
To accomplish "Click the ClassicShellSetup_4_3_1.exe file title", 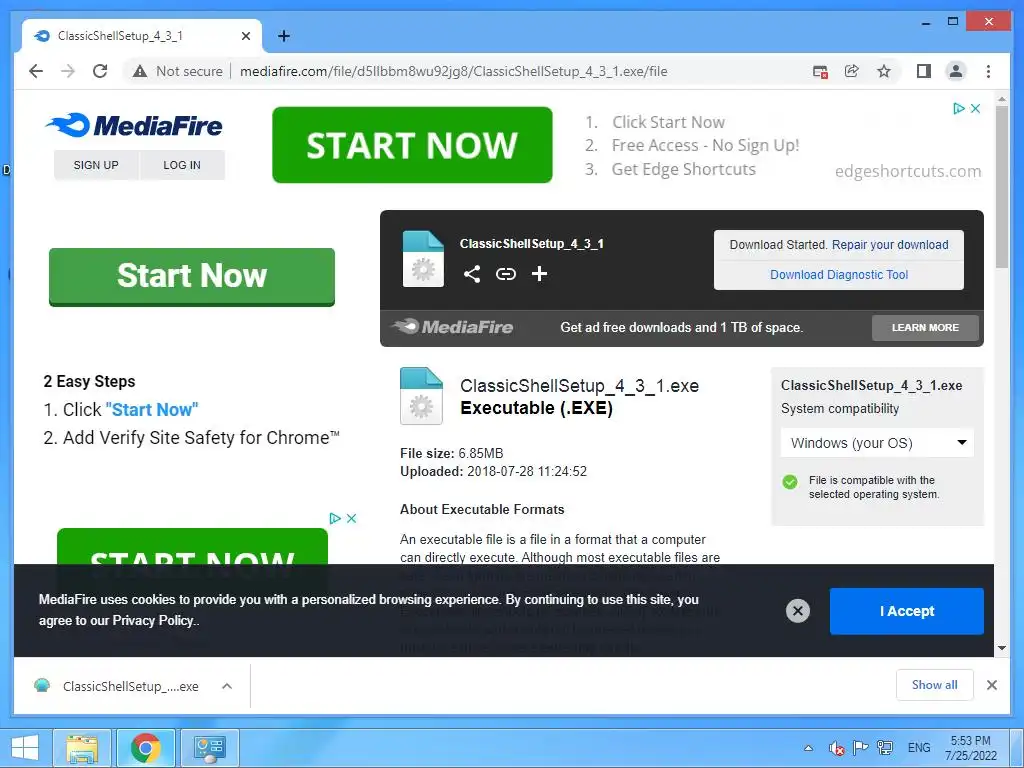I will coord(579,386).
